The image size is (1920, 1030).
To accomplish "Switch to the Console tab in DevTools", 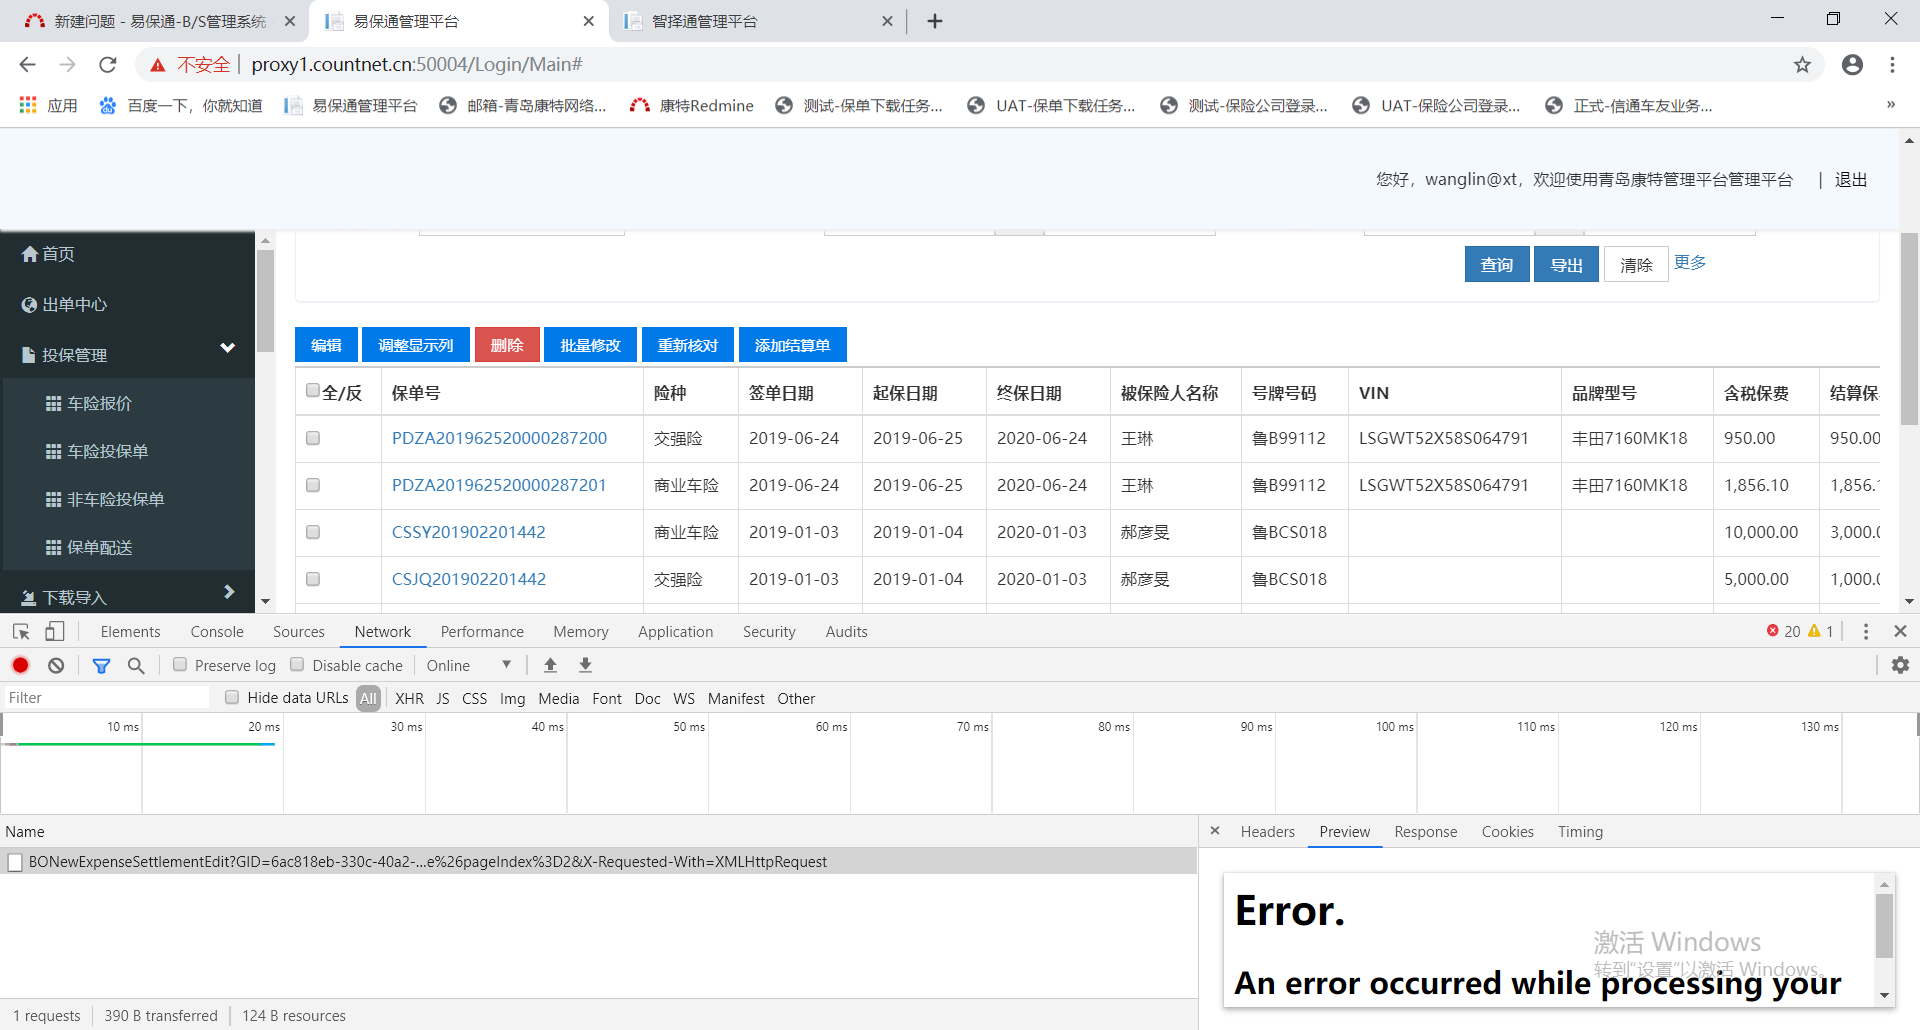I will 217,632.
